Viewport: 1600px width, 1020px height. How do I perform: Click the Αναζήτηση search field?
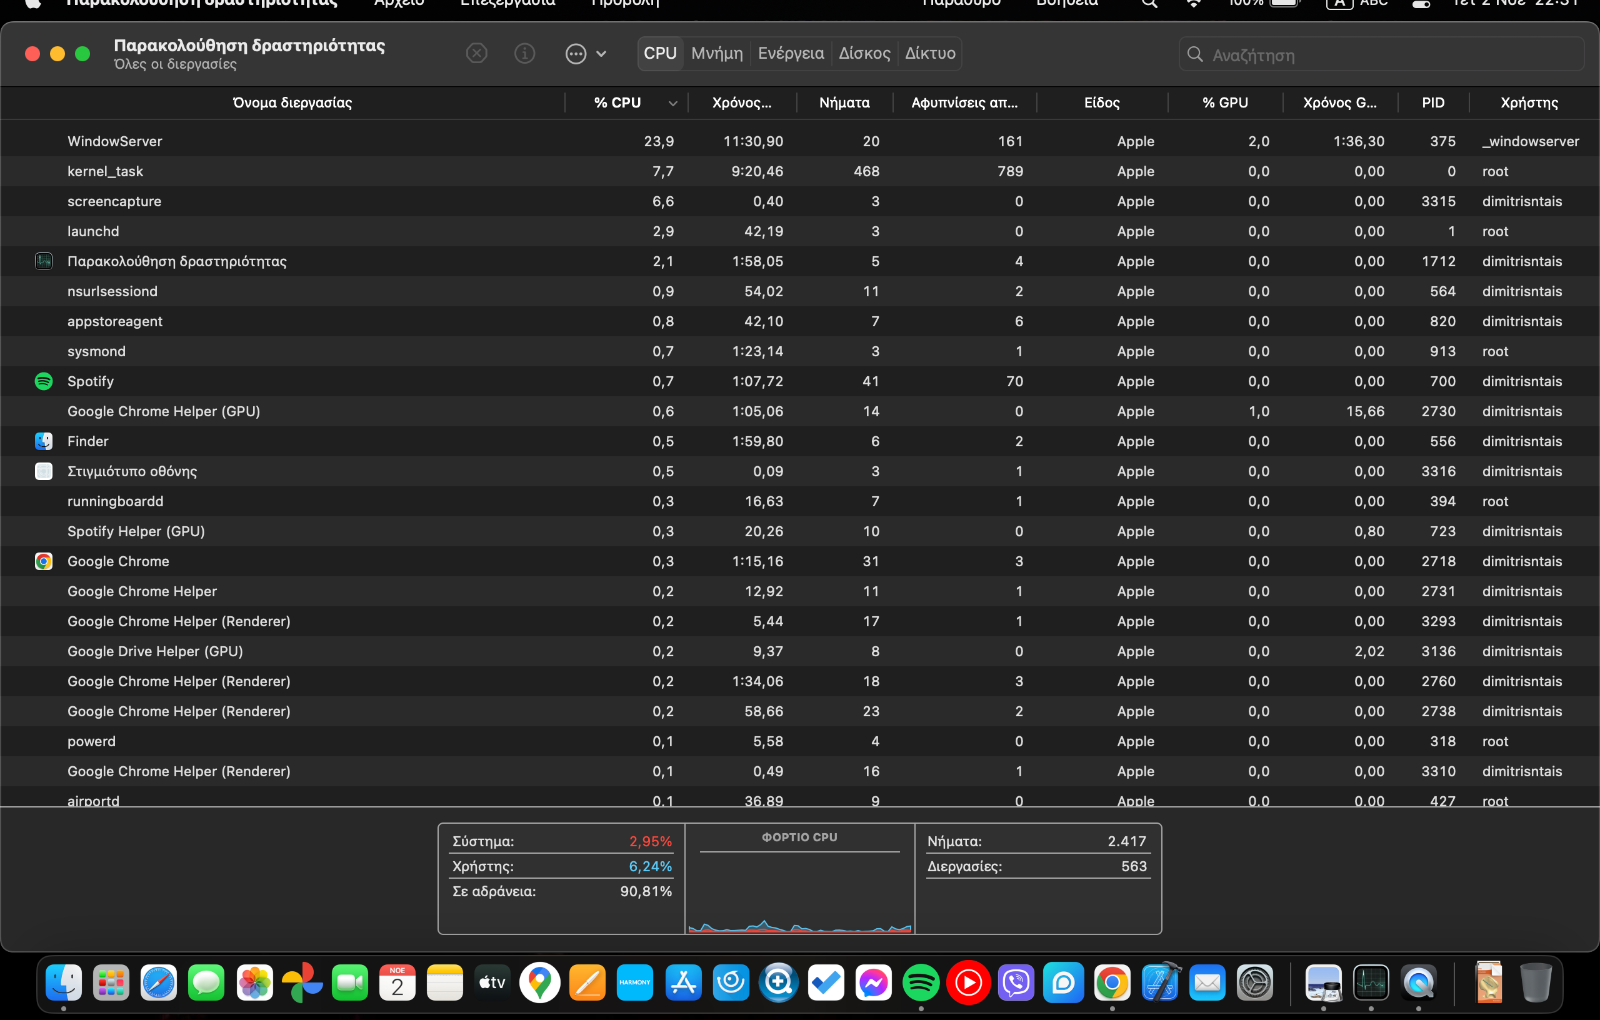1381,54
